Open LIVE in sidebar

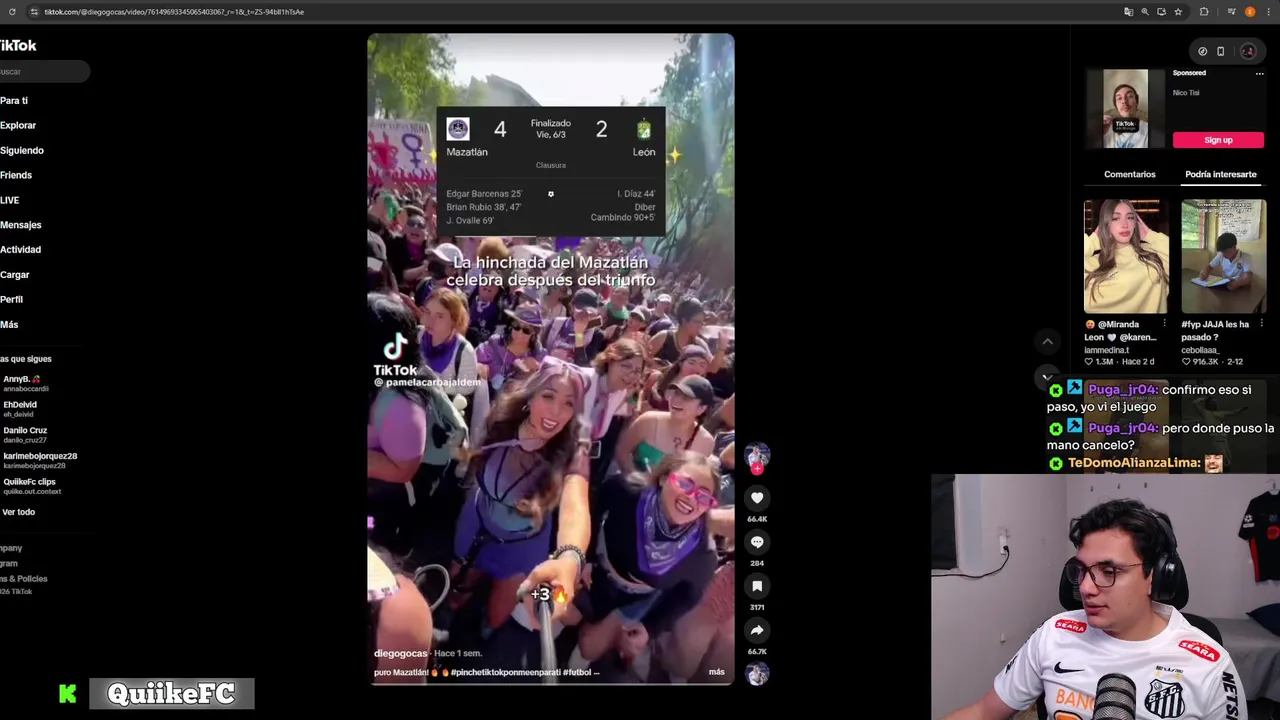point(10,200)
